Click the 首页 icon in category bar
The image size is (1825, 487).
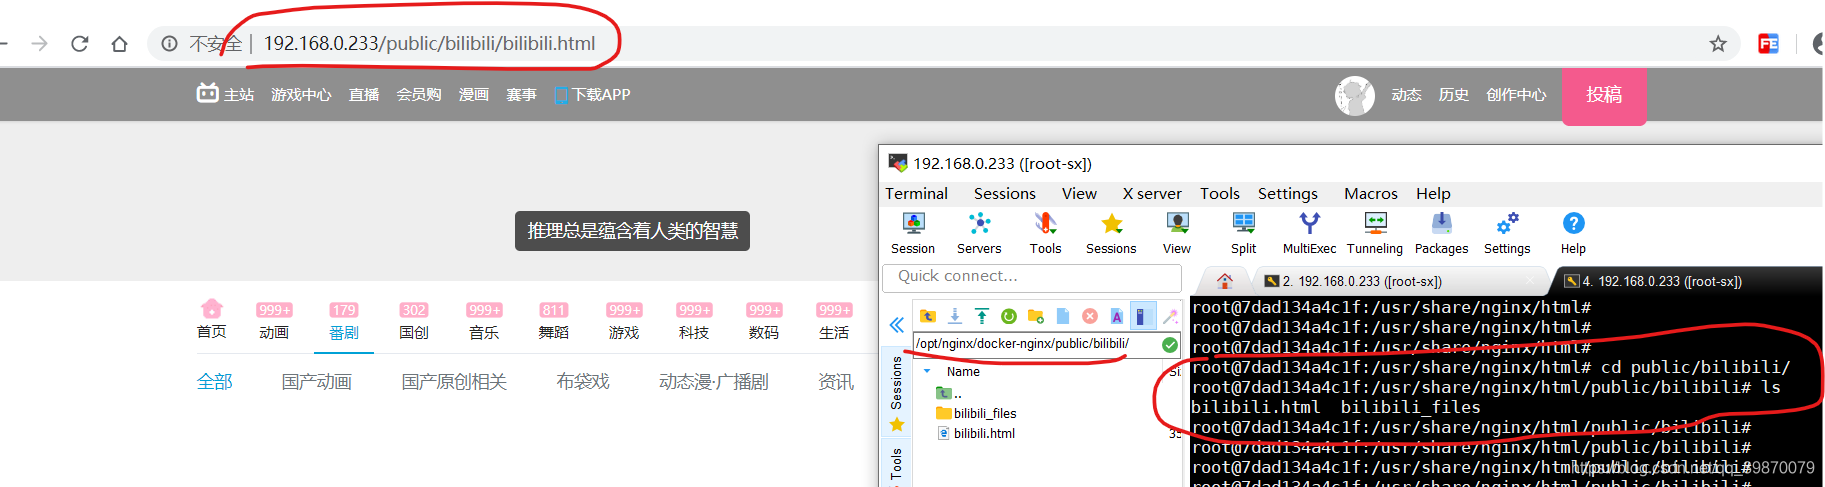tap(212, 320)
